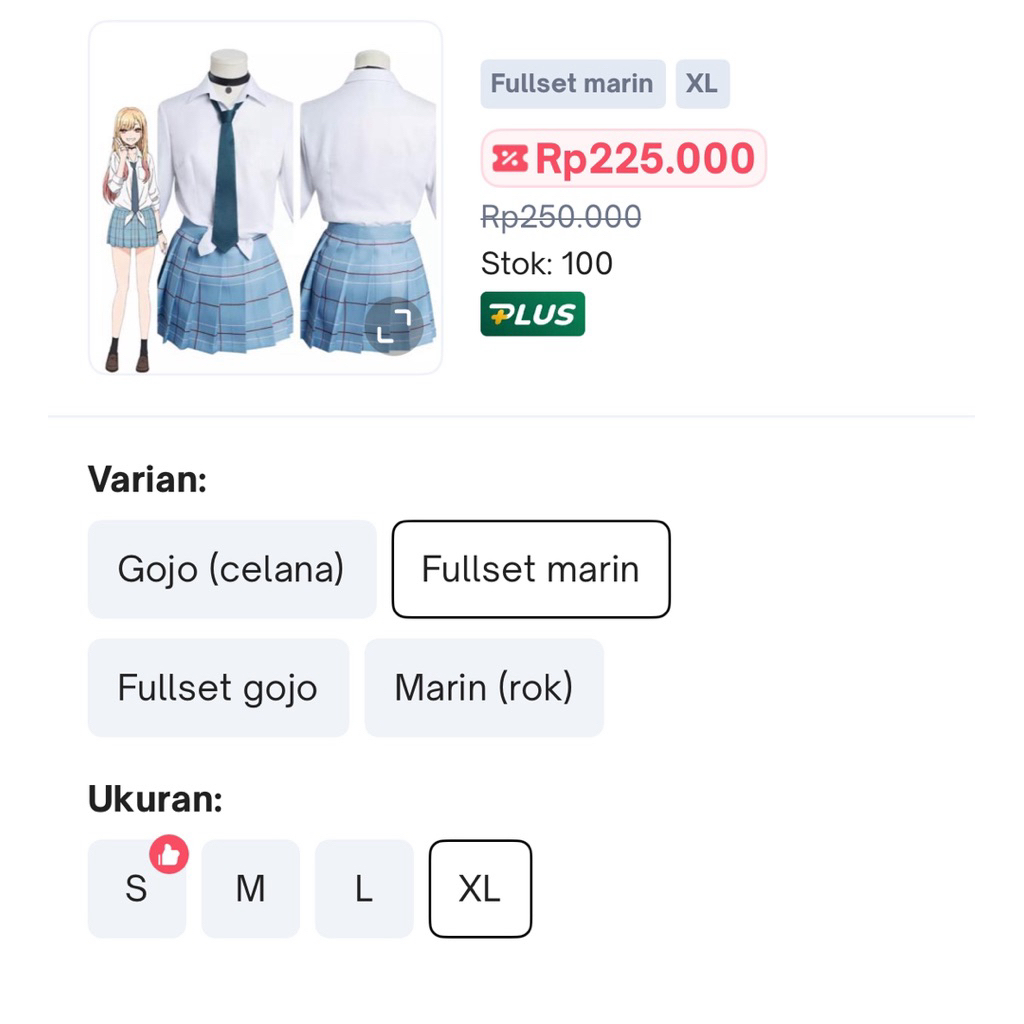Deselect the chosen XL size
Screen dimensions: 1024x1024
[480, 888]
